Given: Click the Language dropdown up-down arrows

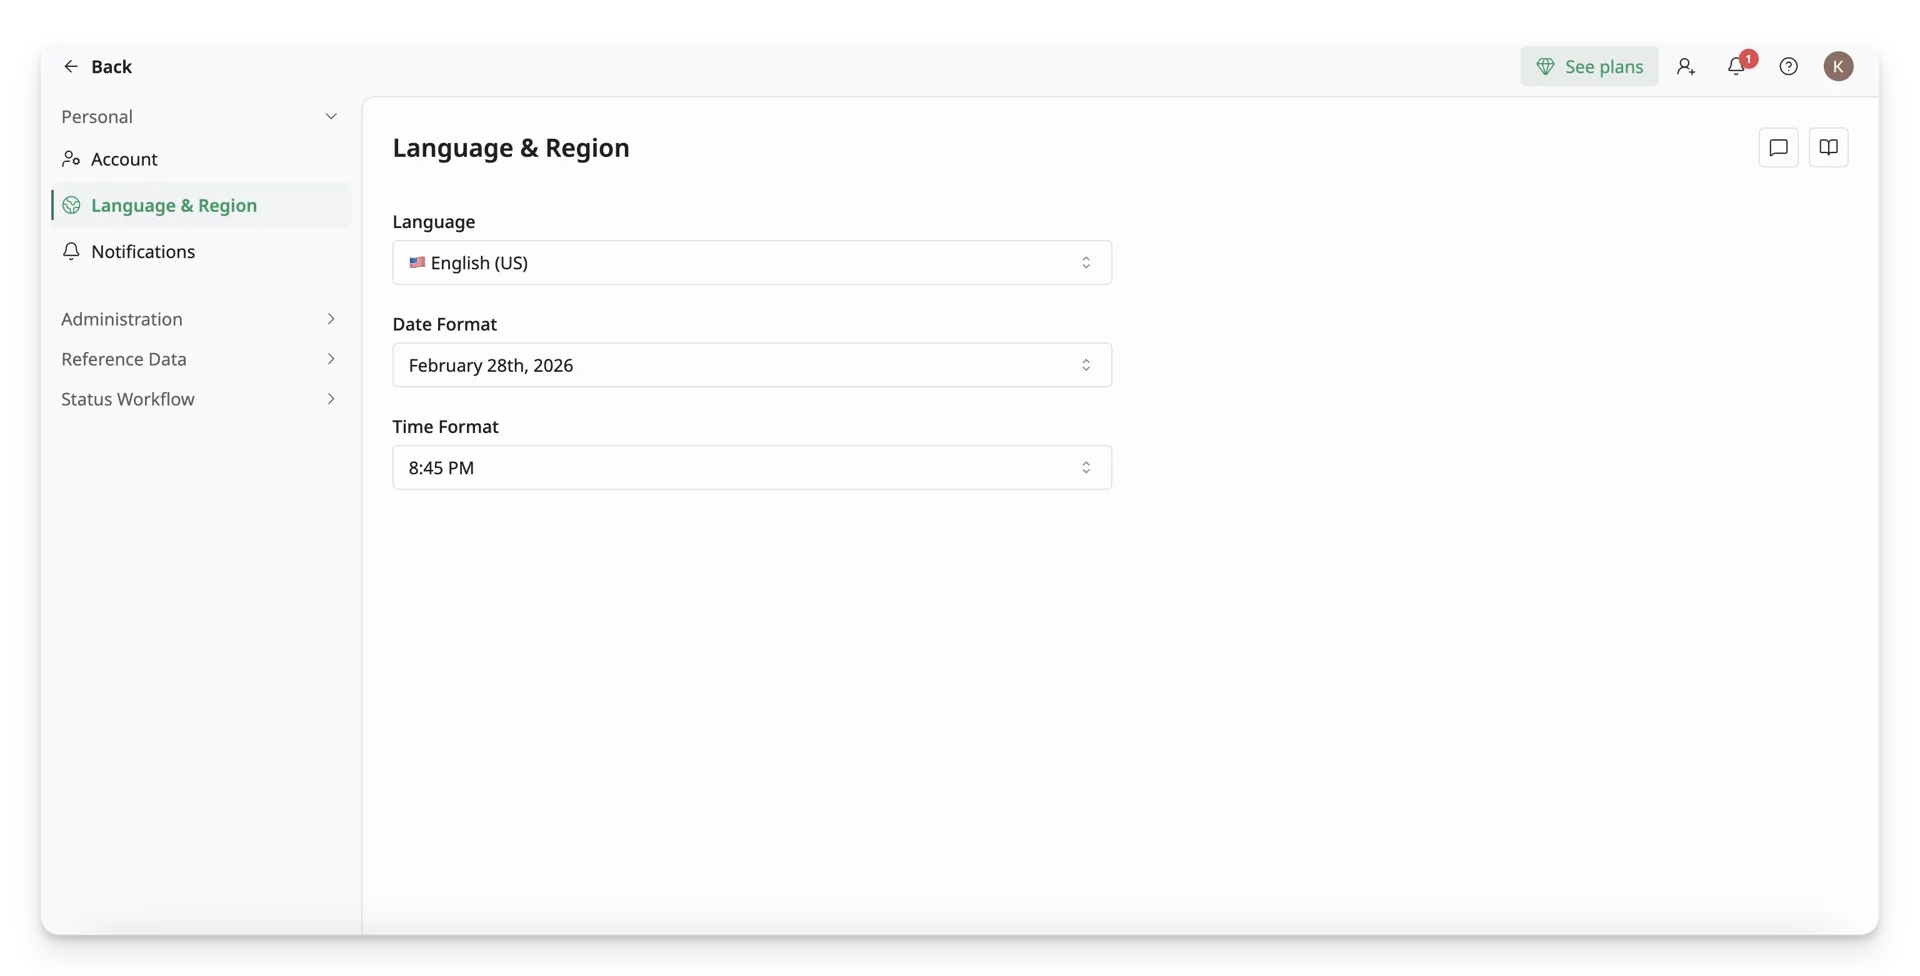Looking at the screenshot, I should tap(1086, 263).
